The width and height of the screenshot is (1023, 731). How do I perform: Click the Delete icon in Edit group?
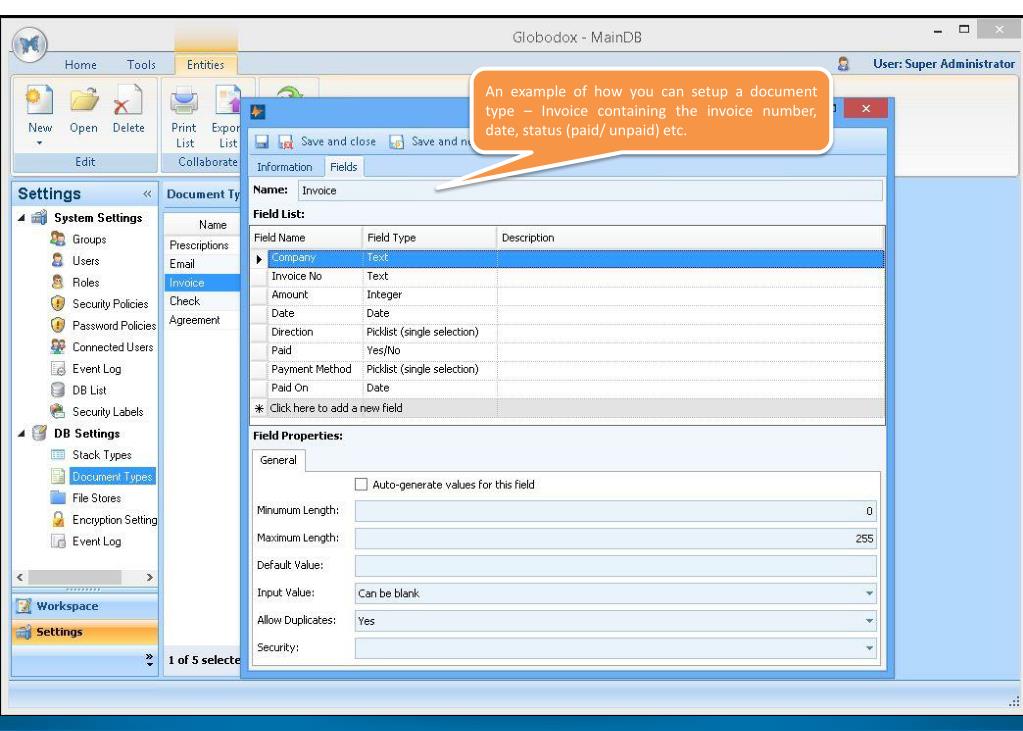click(128, 100)
